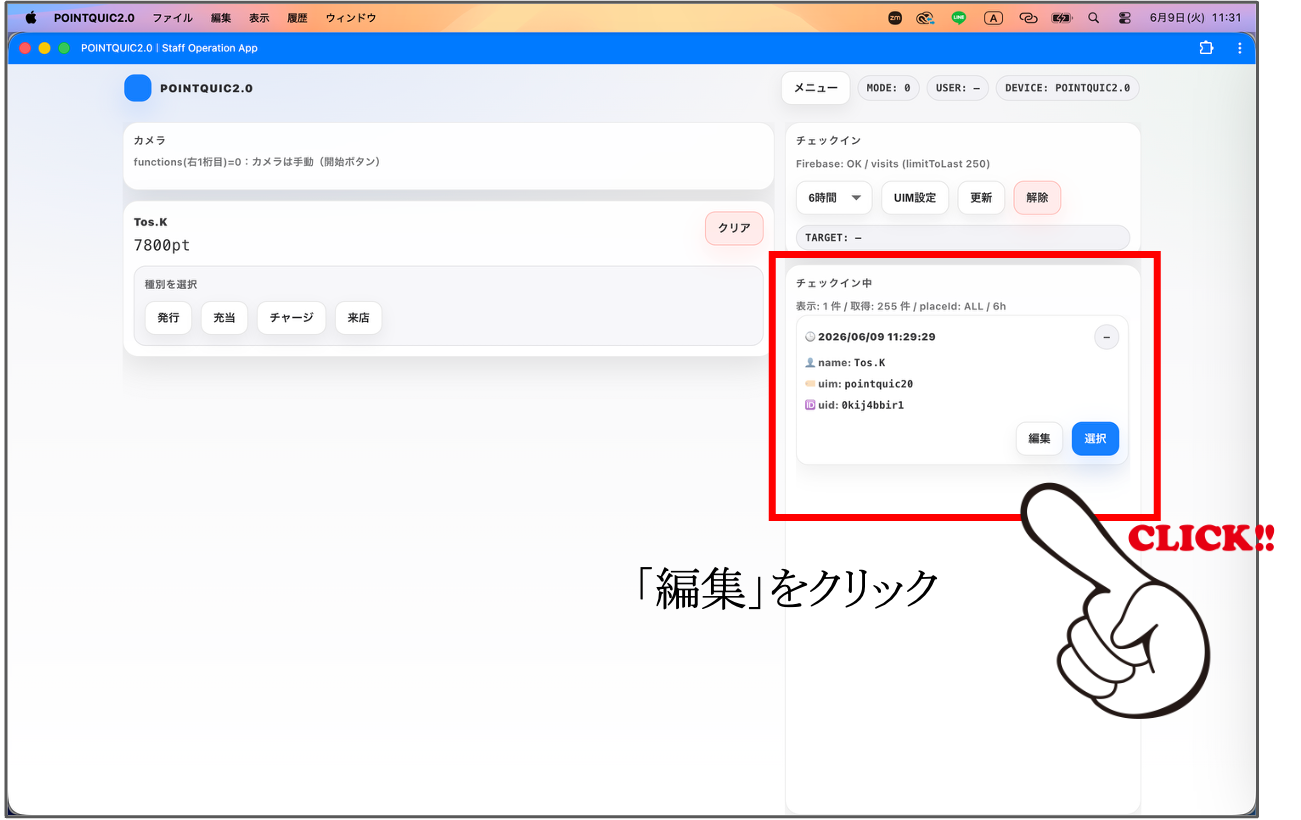Click uim value pointquic20
Image resolution: width=1301 pixels, height=820 pixels.
point(878,384)
